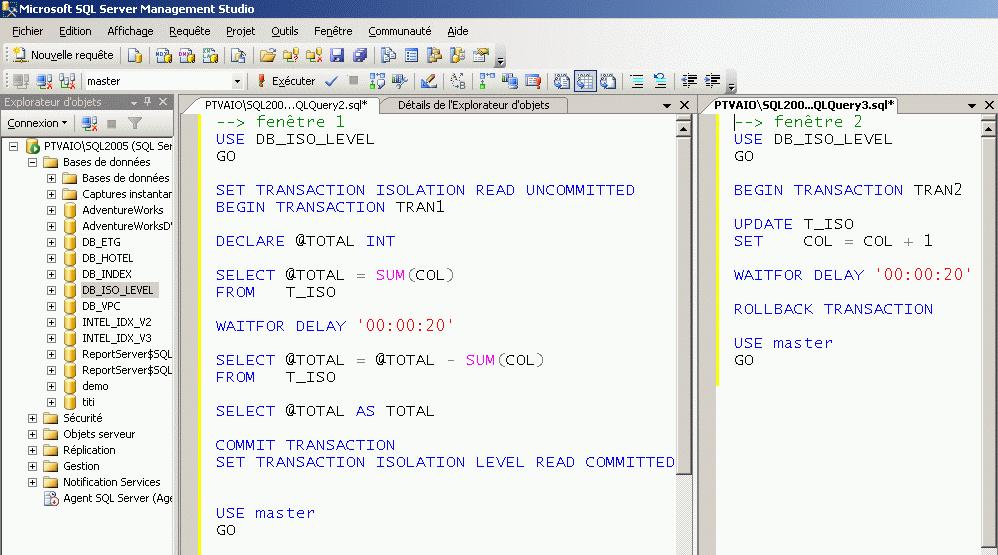Screen dimensions: 998x555
Task: Click the filter funnel icon in Object Explorer
Action: 135,123
